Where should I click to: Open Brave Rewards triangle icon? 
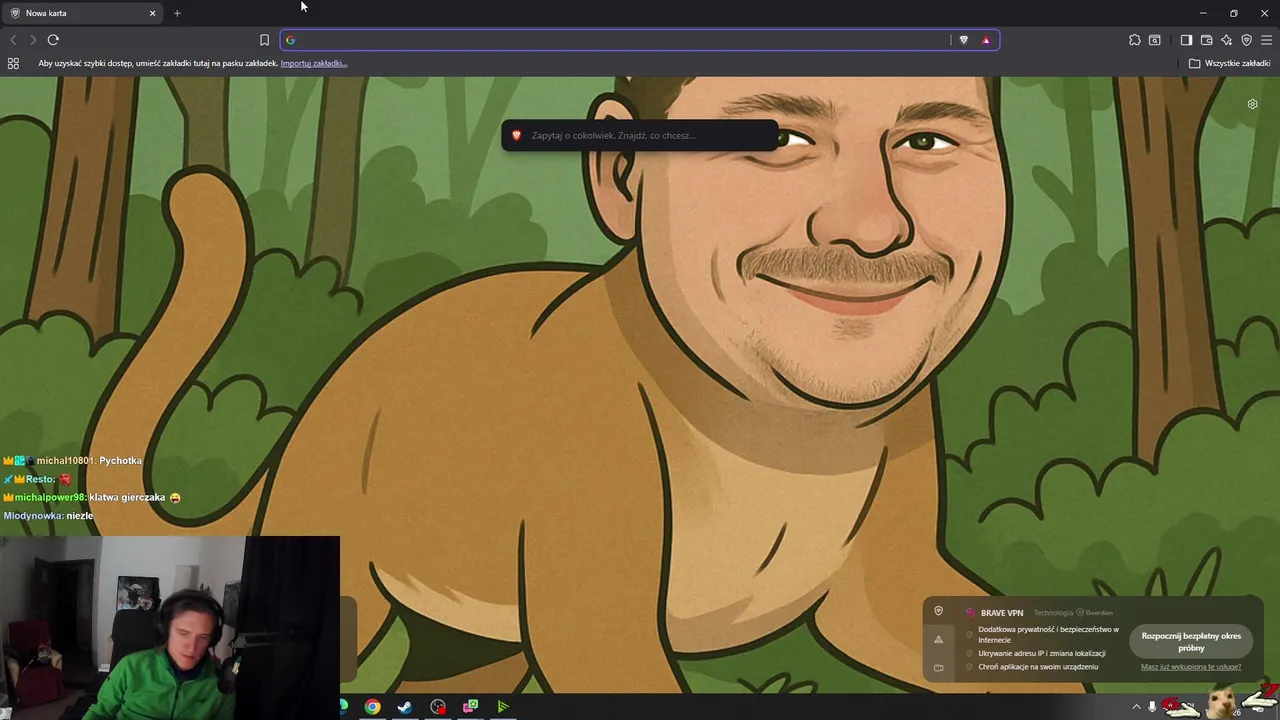click(x=986, y=40)
